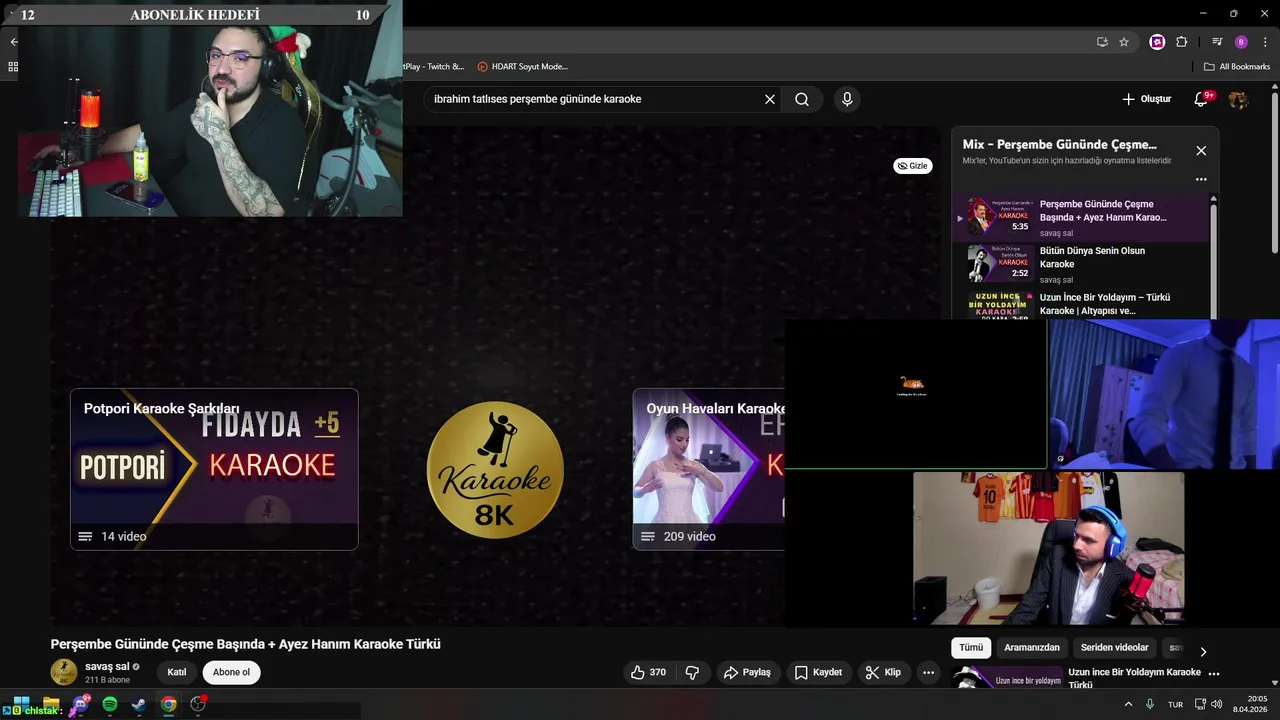1280x720 pixels.
Task: Open Chrome media controls icon
Action: coord(1217,42)
